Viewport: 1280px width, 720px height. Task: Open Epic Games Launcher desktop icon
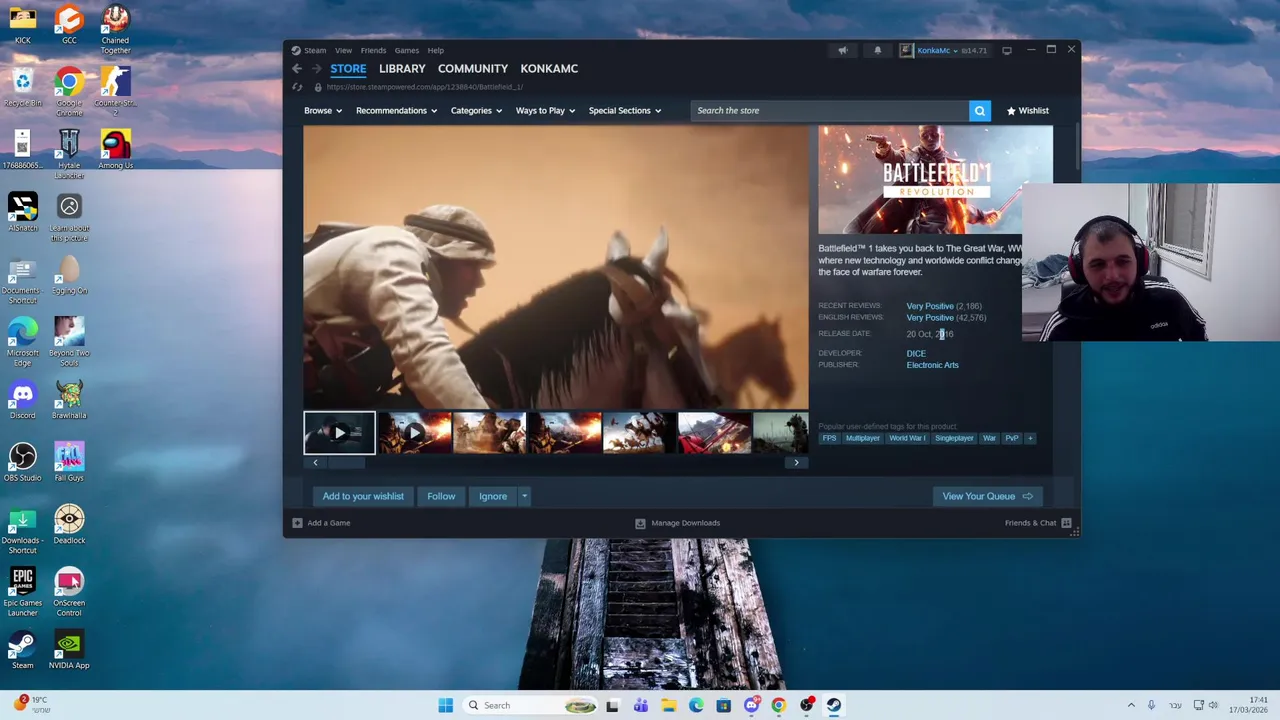click(x=22, y=590)
